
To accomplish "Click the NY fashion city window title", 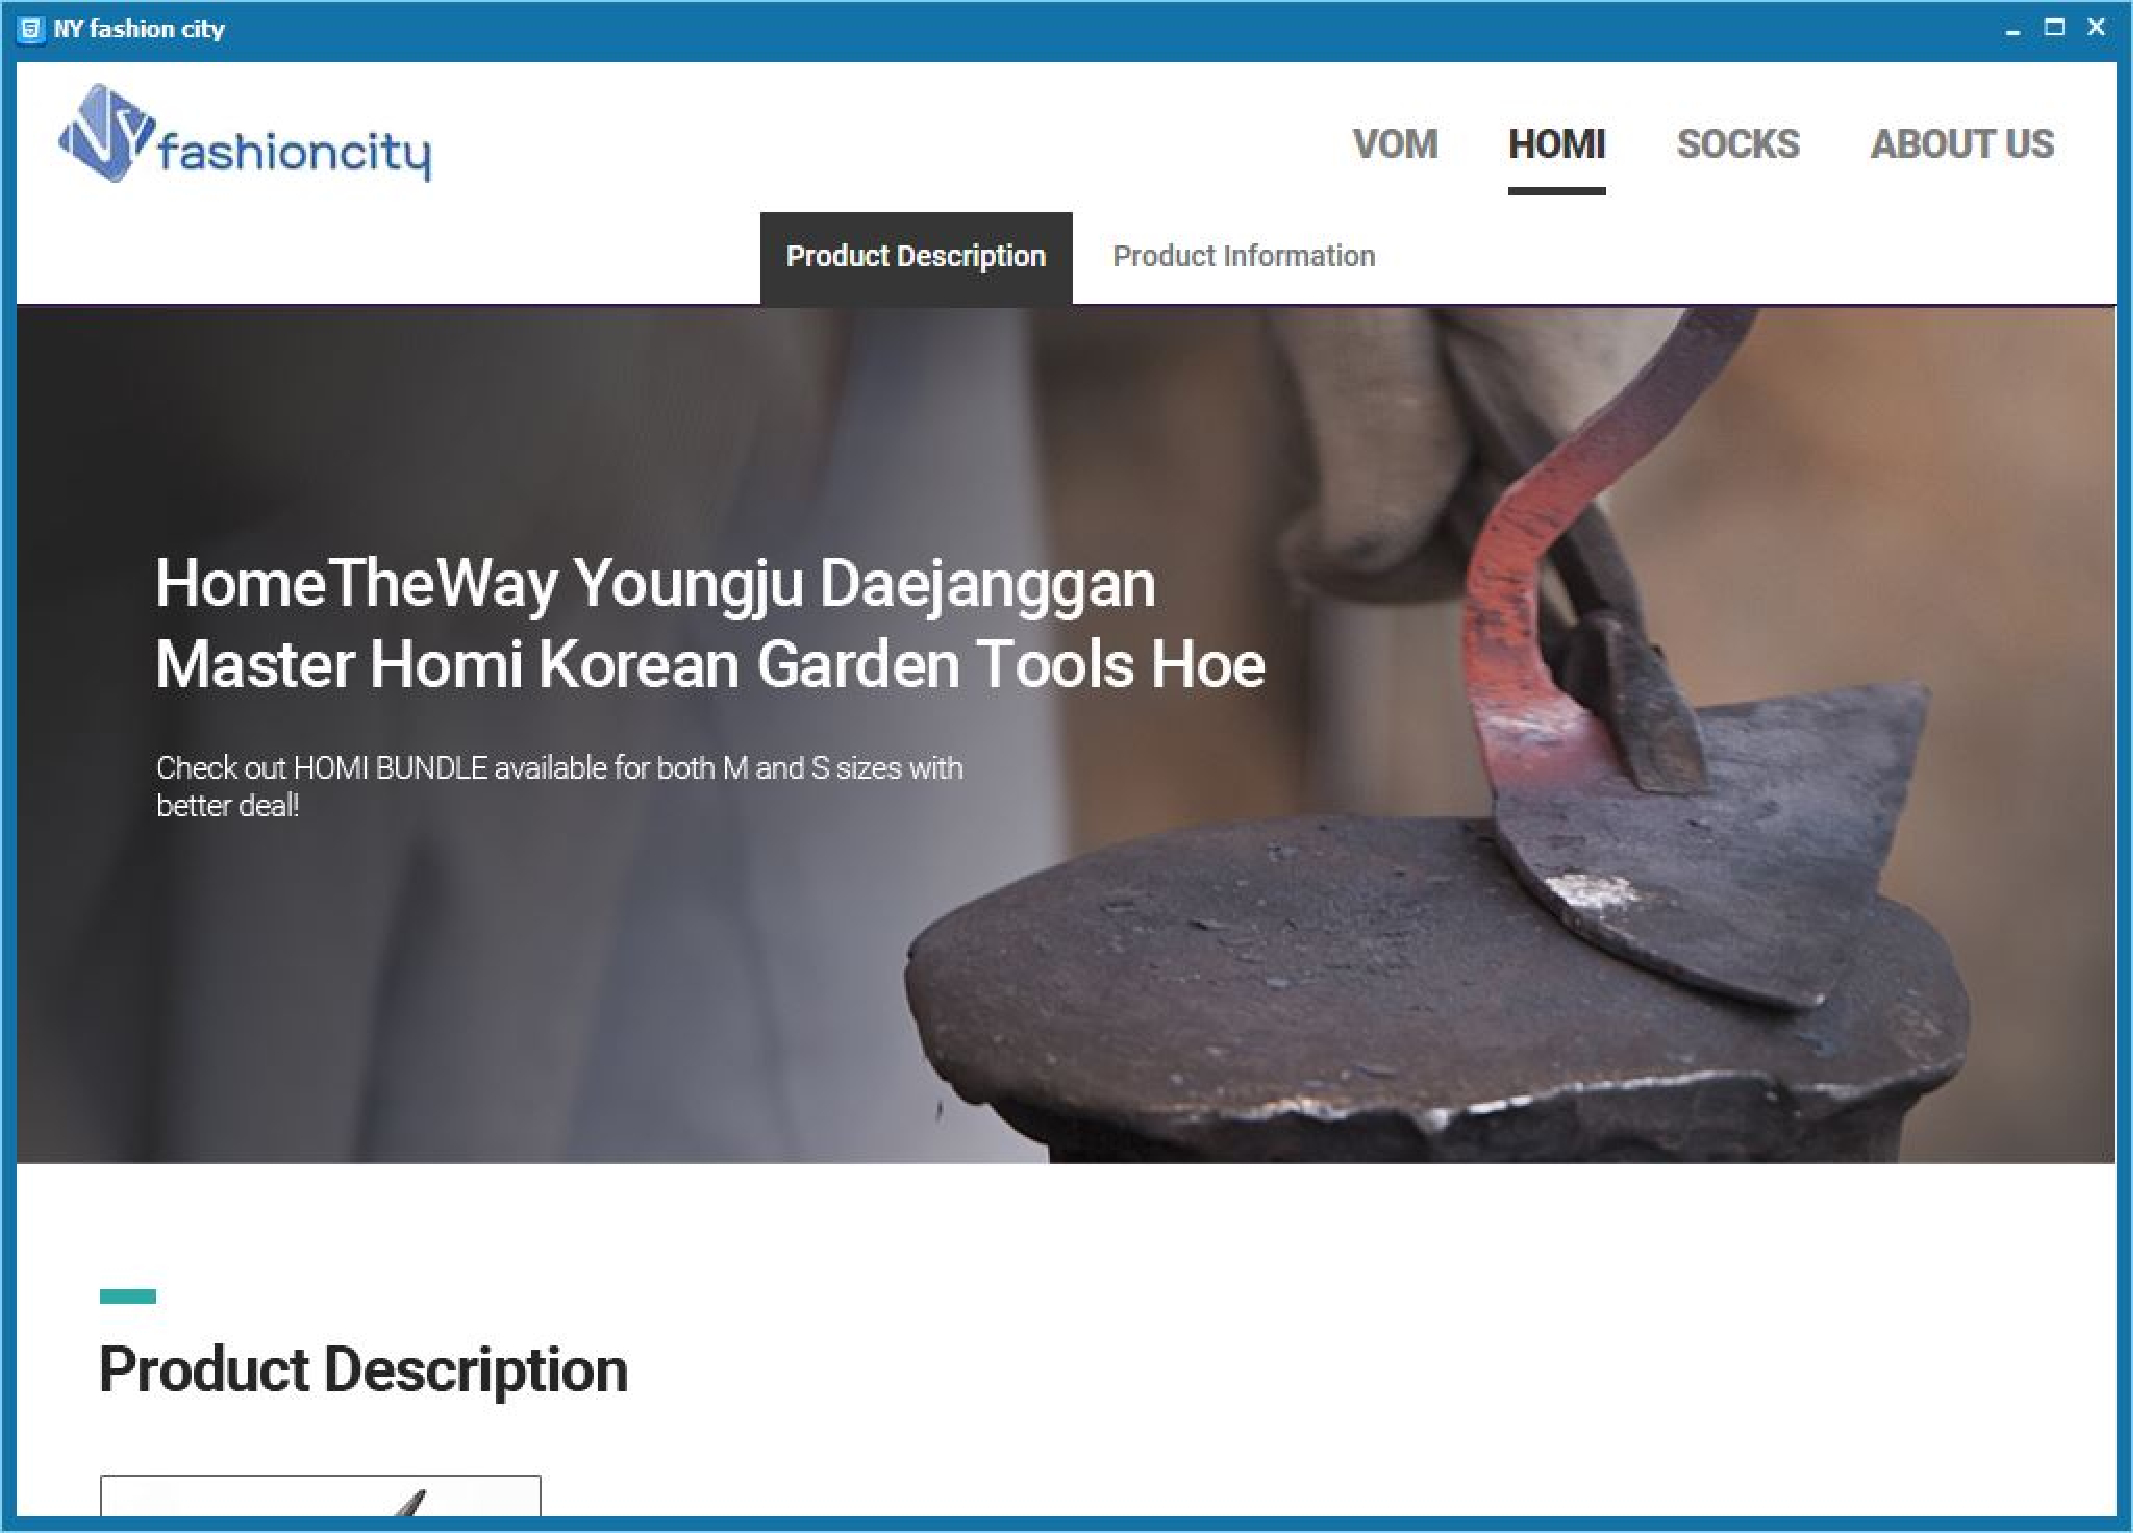I will pyautogui.click(x=139, y=29).
